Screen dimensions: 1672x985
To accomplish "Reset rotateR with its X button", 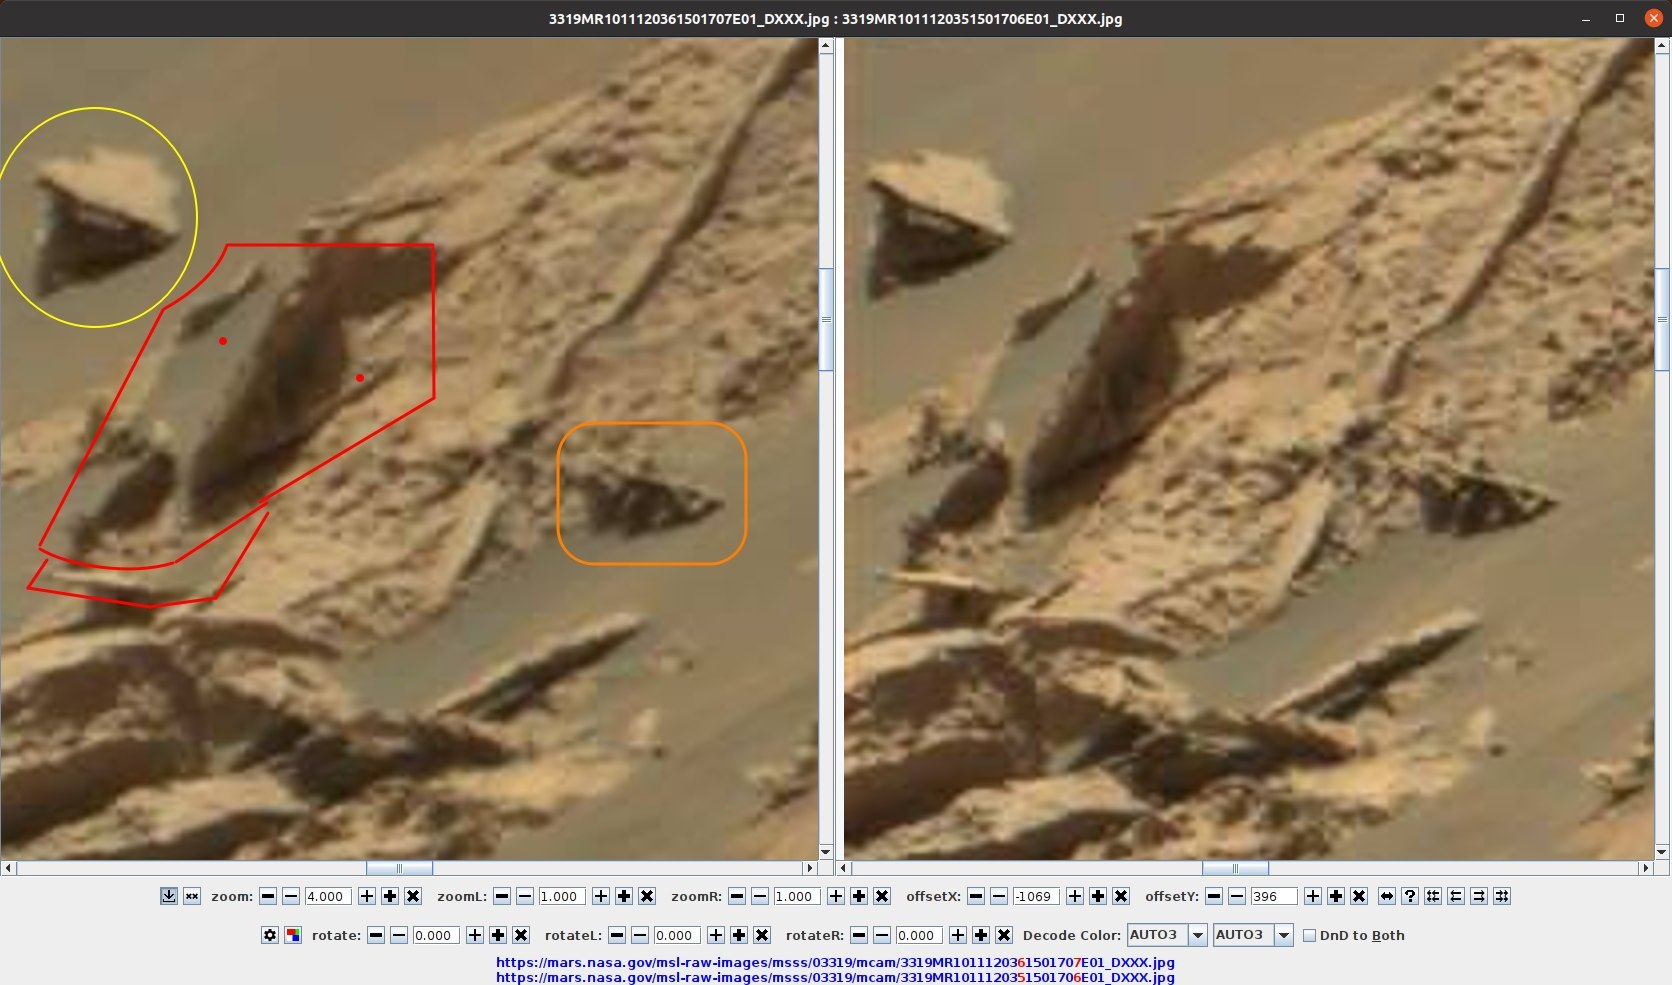I will coord(1004,935).
